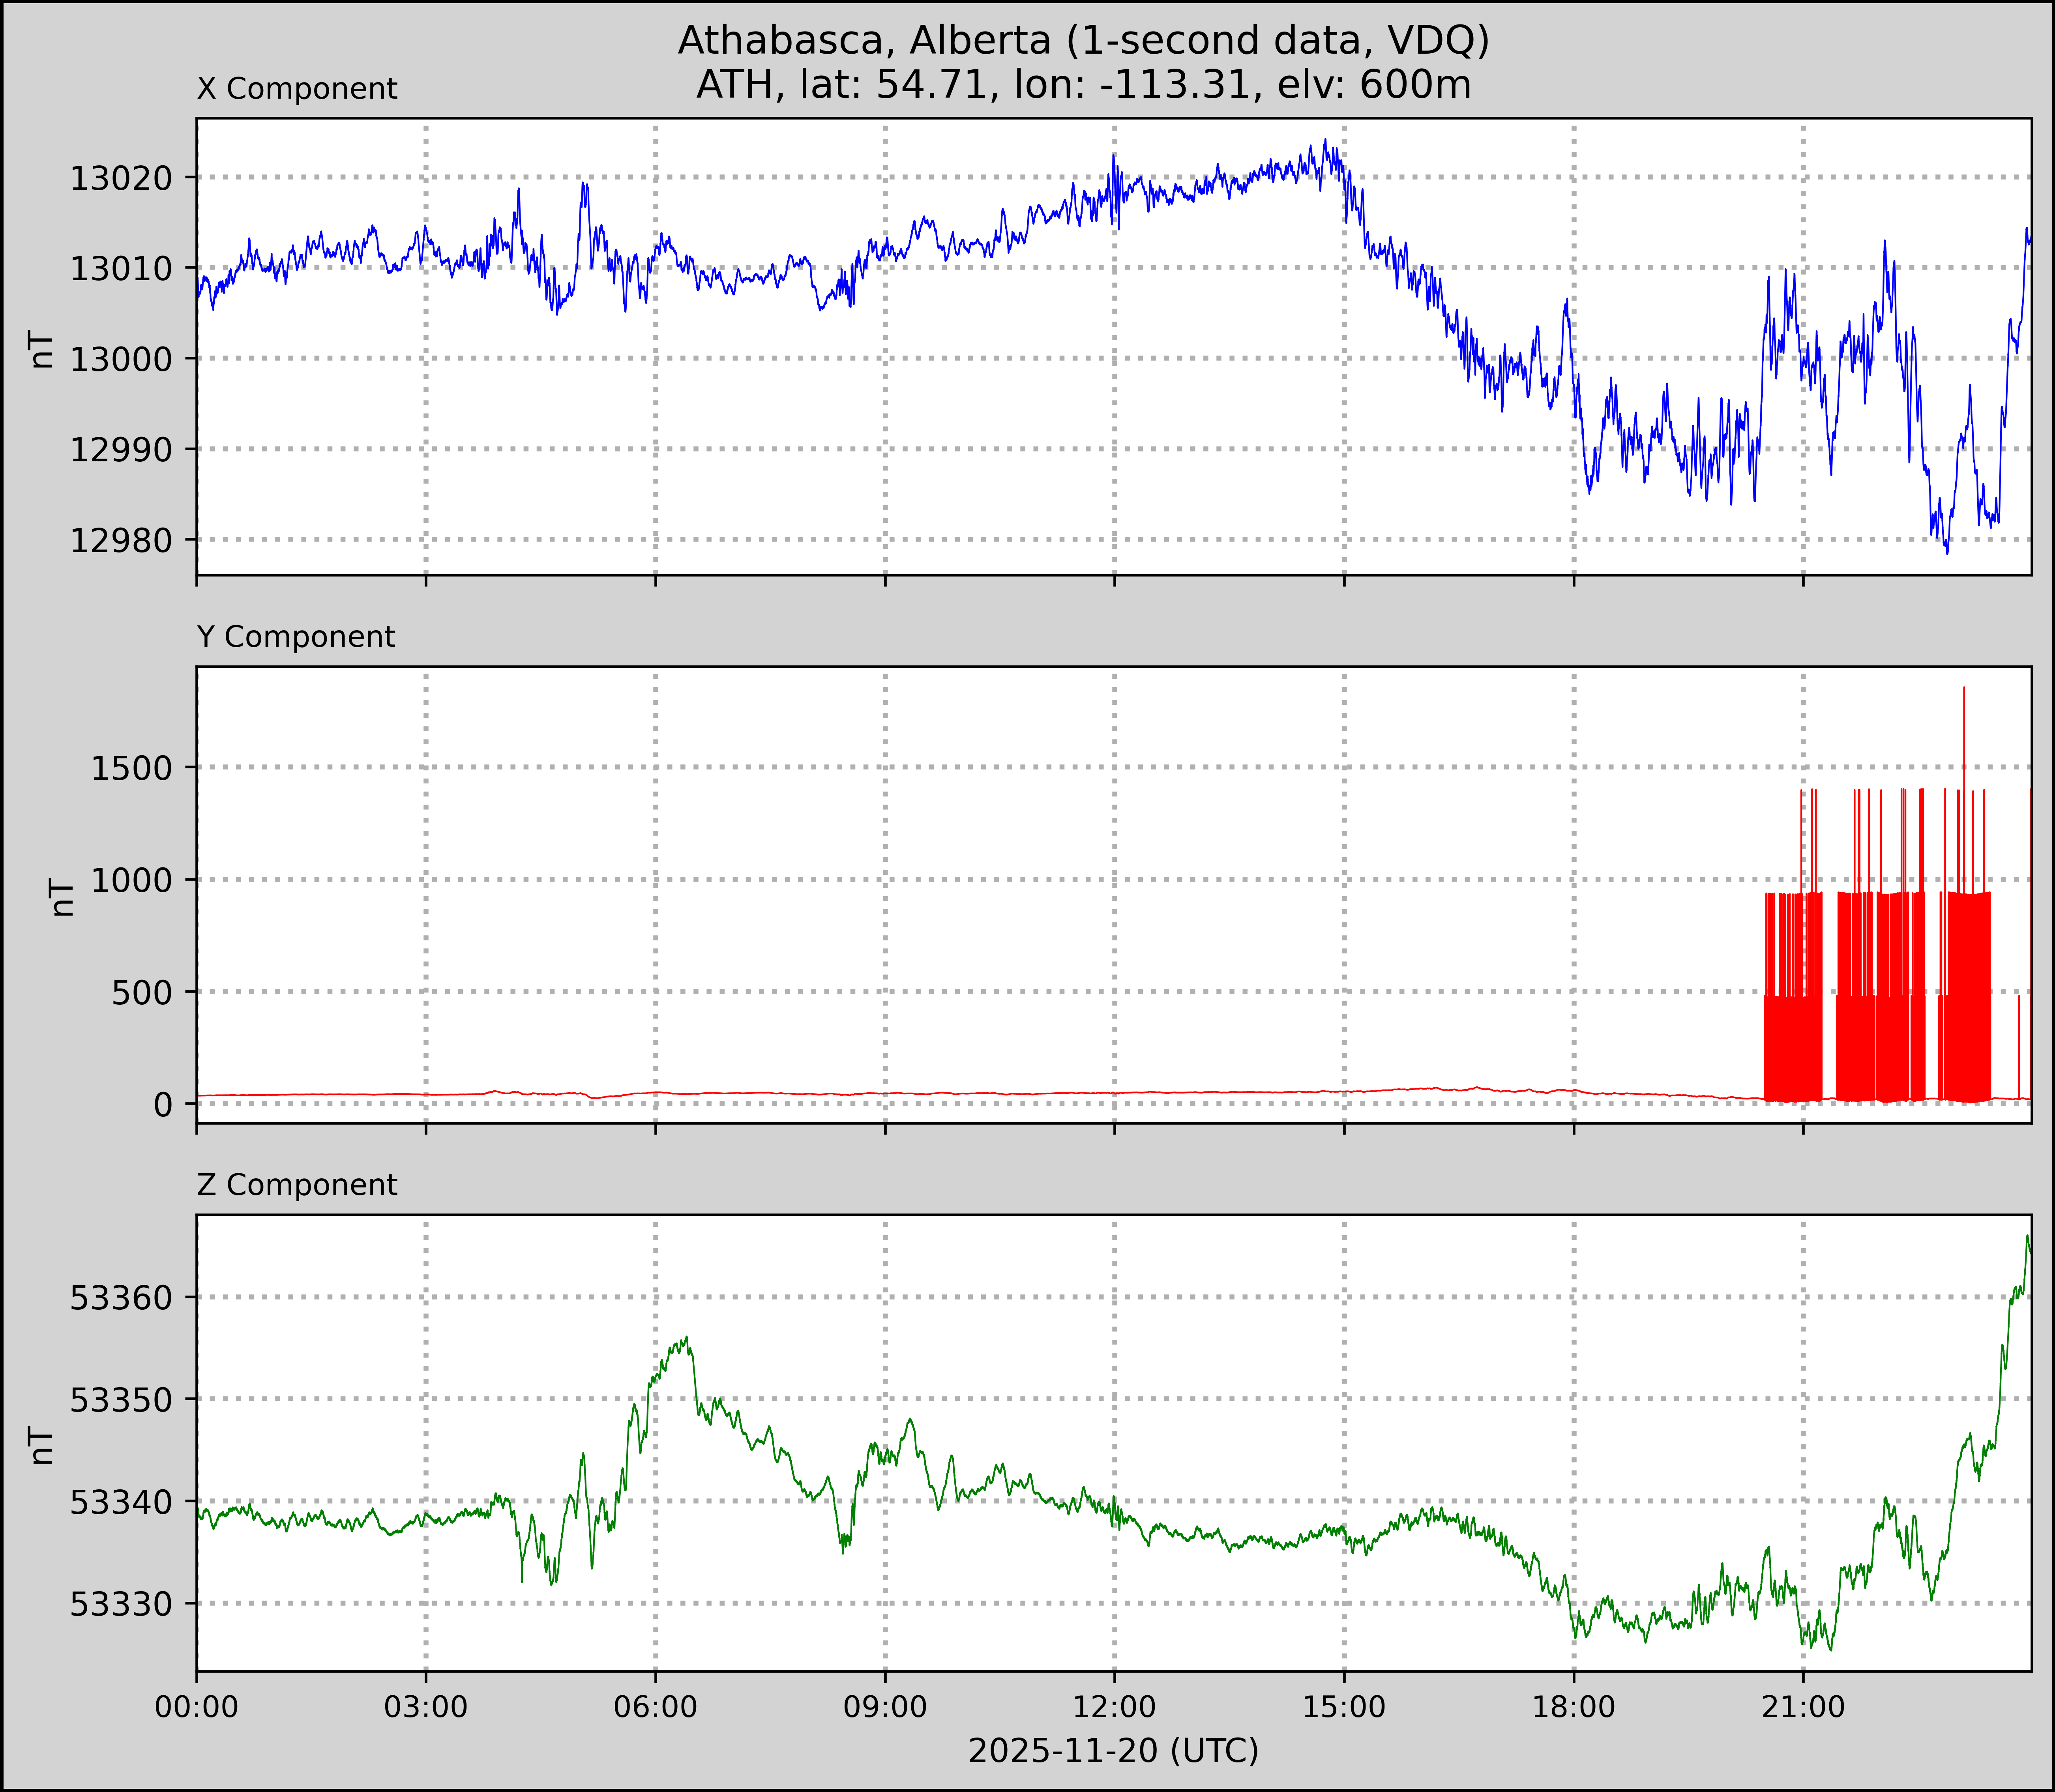Viewport: 2055px width, 1792px height.
Task: Click the 00:00 time axis label
Action: 197,1707
